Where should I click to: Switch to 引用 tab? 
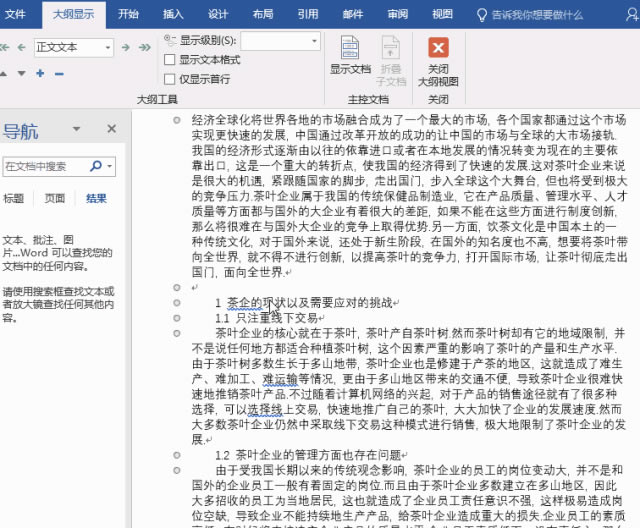[308, 15]
